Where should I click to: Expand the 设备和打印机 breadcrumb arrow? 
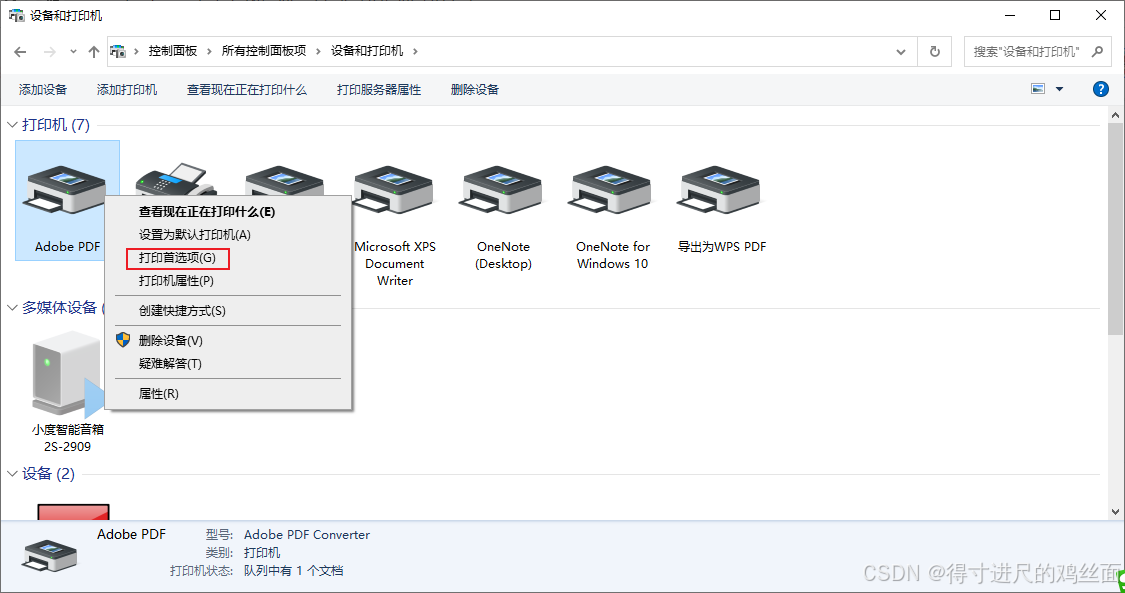click(415, 52)
